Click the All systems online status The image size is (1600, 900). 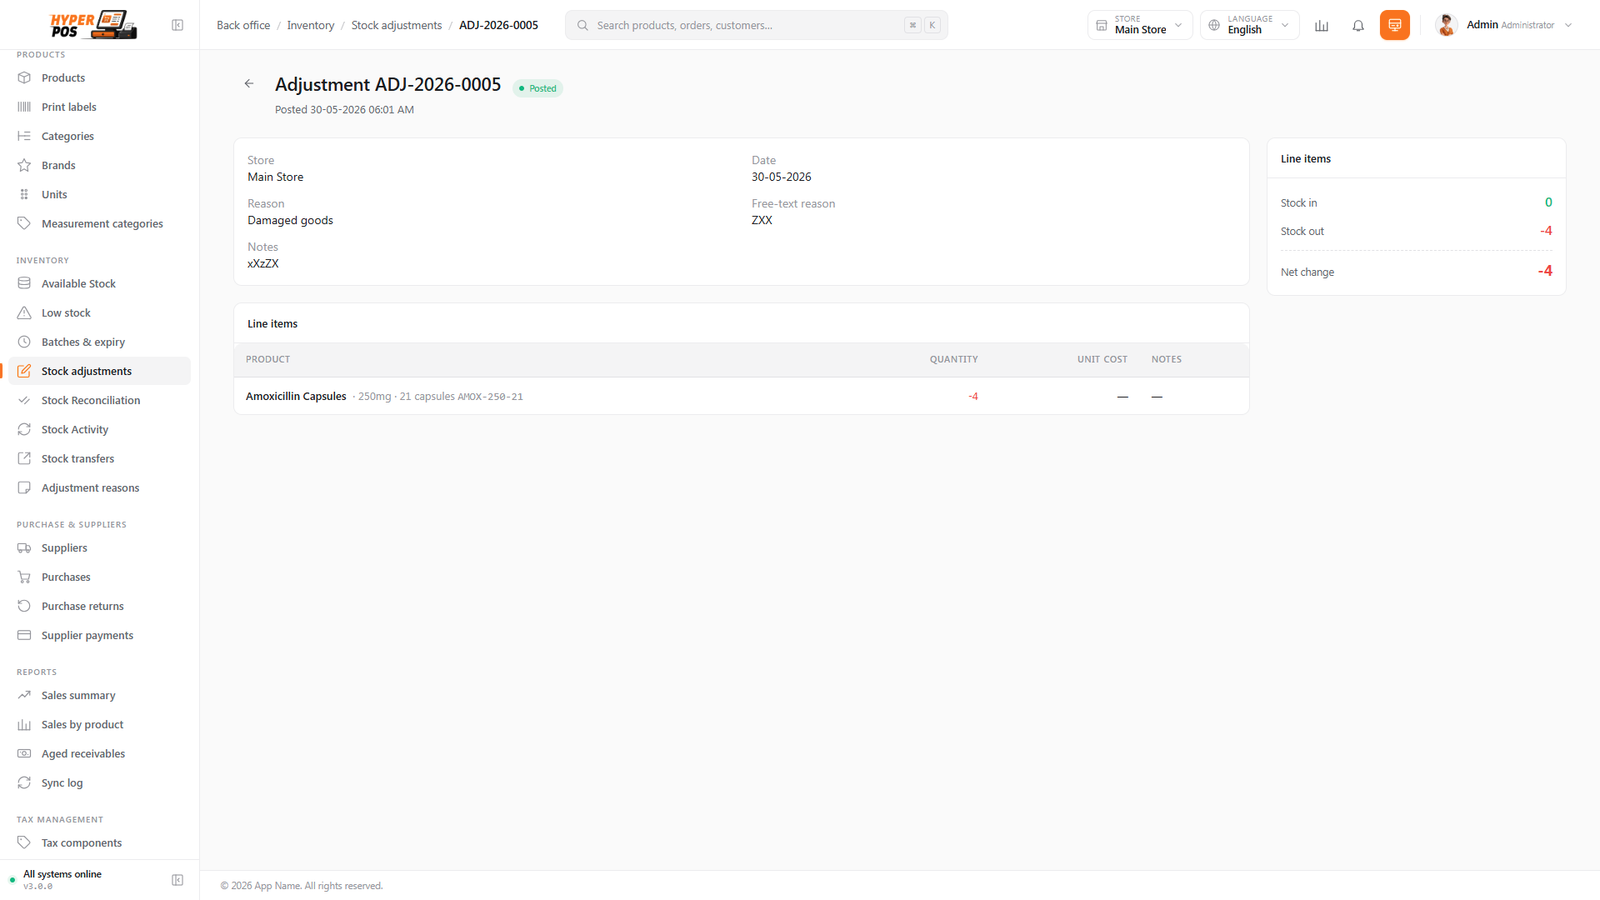point(62,874)
